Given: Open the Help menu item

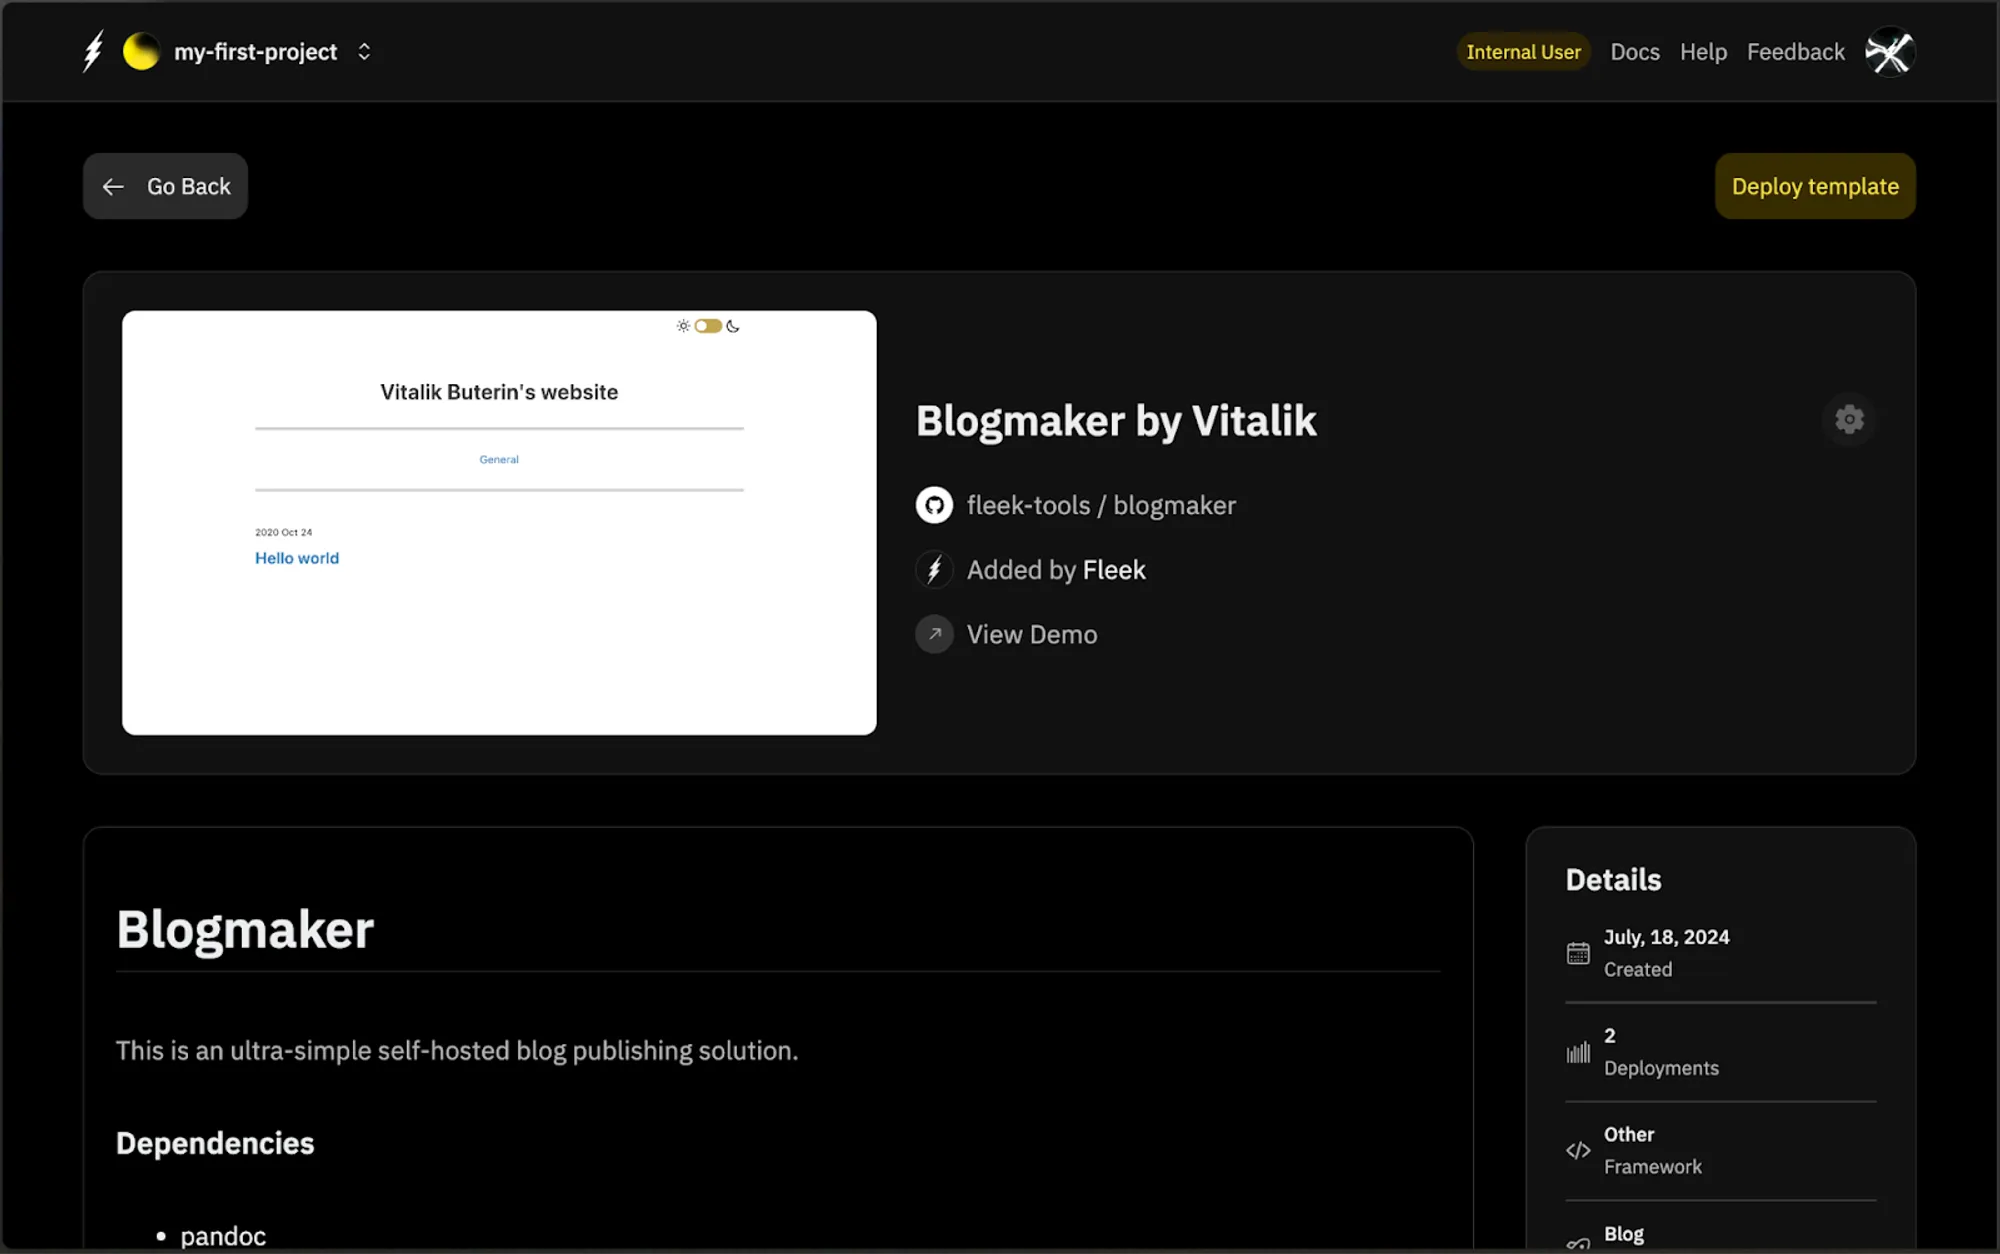Looking at the screenshot, I should tap(1703, 51).
